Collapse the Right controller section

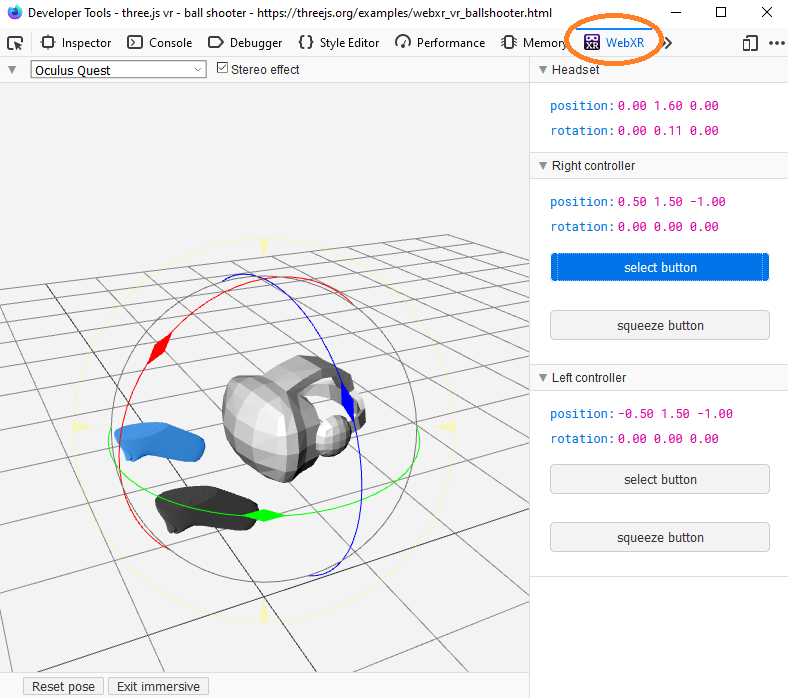click(x=543, y=166)
